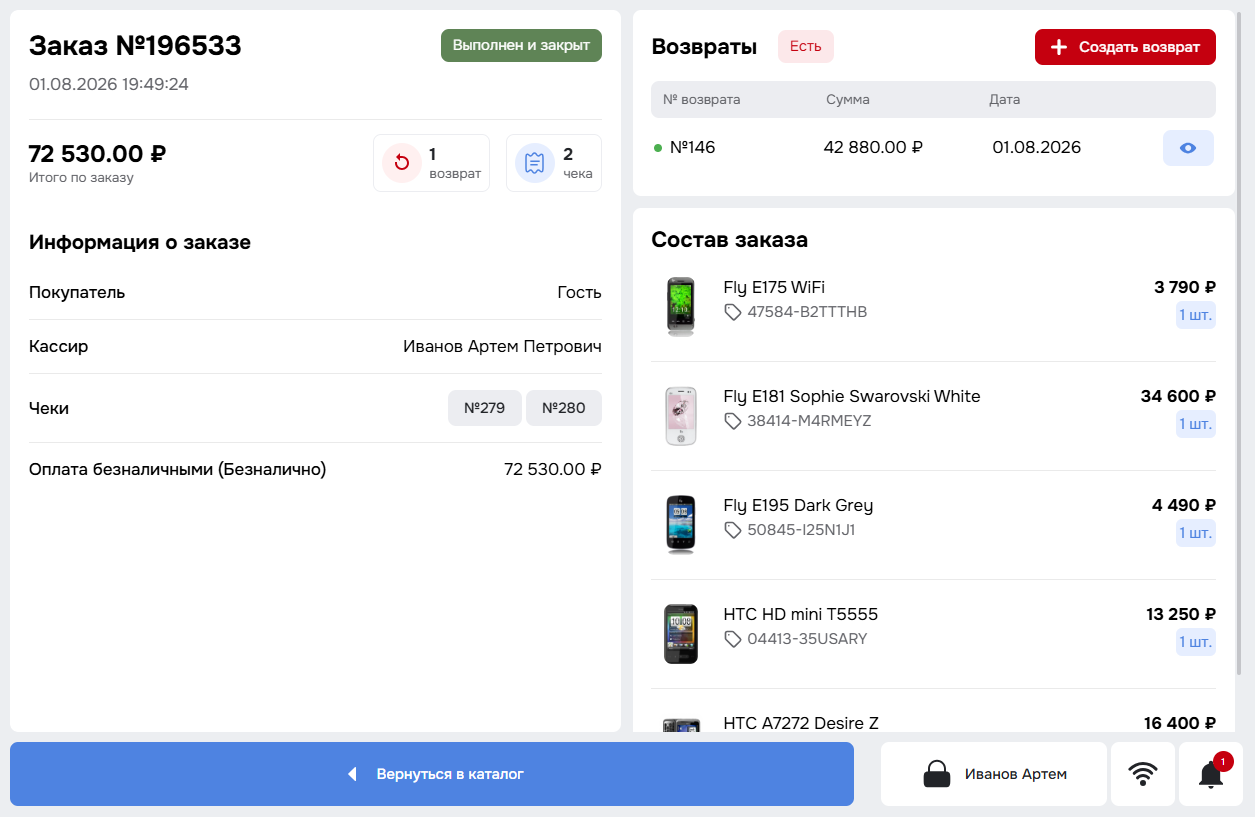Image resolution: width=1255 pixels, height=817 pixels.
Task: Click the tag icon next to 38414-M4RMEYZ
Action: (733, 421)
